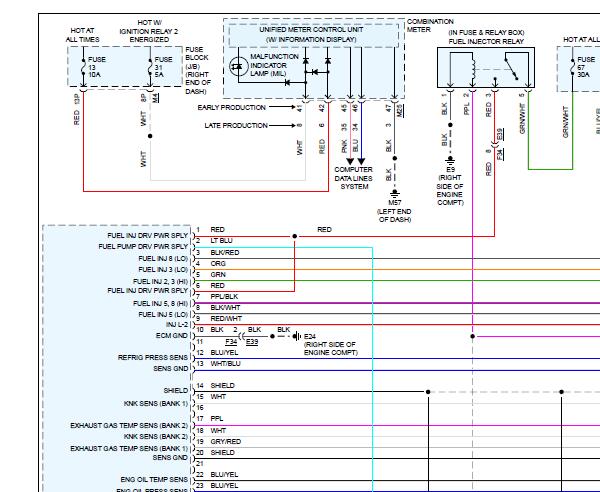Click the FUEL INJ 8 (LO) label

coord(163,259)
